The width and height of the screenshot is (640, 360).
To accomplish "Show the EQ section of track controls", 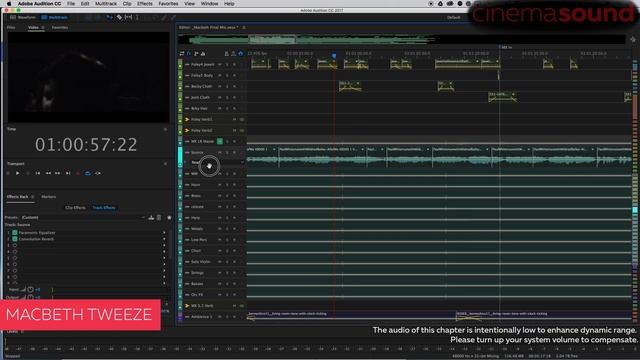I will [x=203, y=54].
